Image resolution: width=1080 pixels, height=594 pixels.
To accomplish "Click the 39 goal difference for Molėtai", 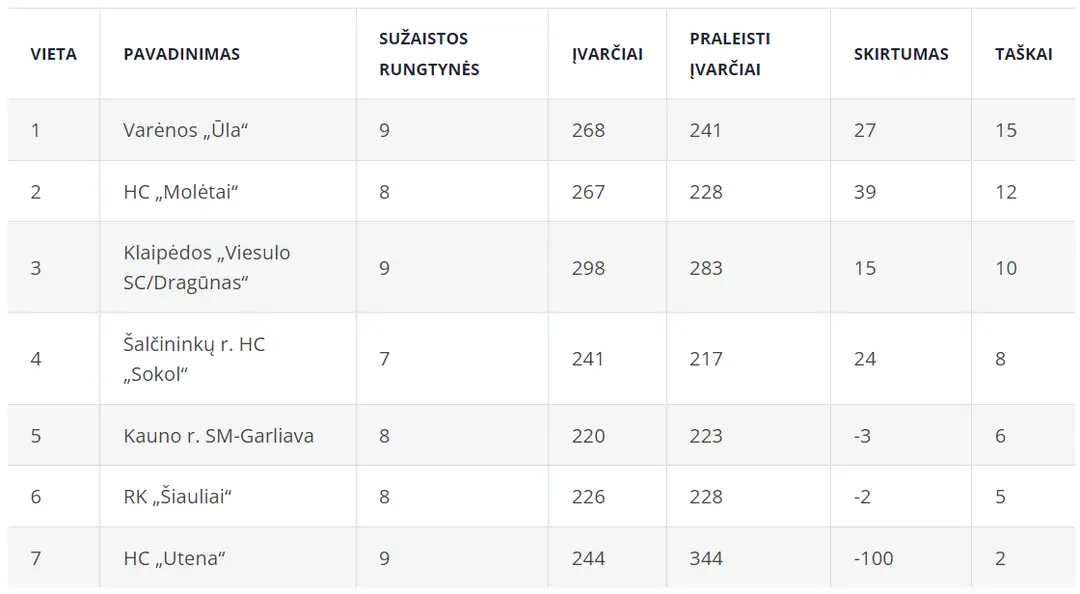I will point(865,192).
